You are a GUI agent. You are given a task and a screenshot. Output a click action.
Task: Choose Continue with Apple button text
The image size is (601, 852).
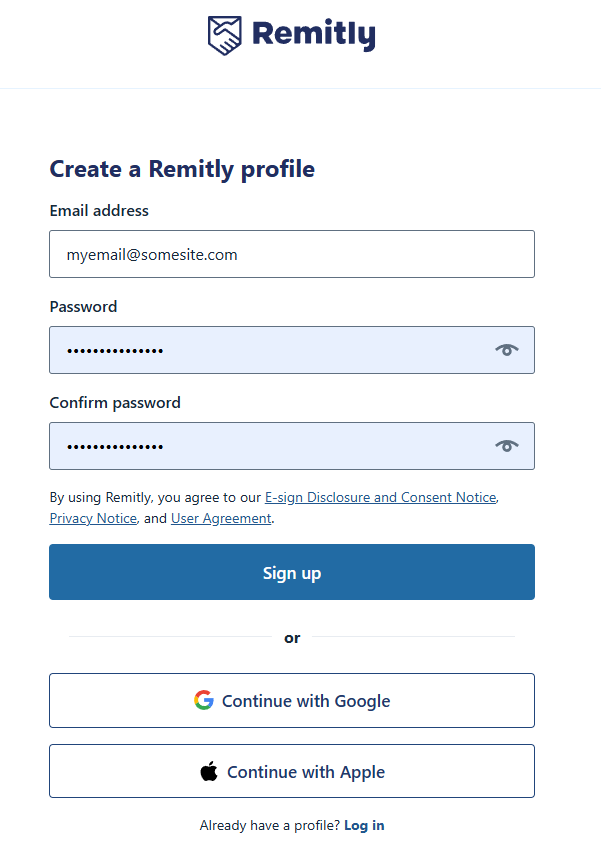point(306,772)
